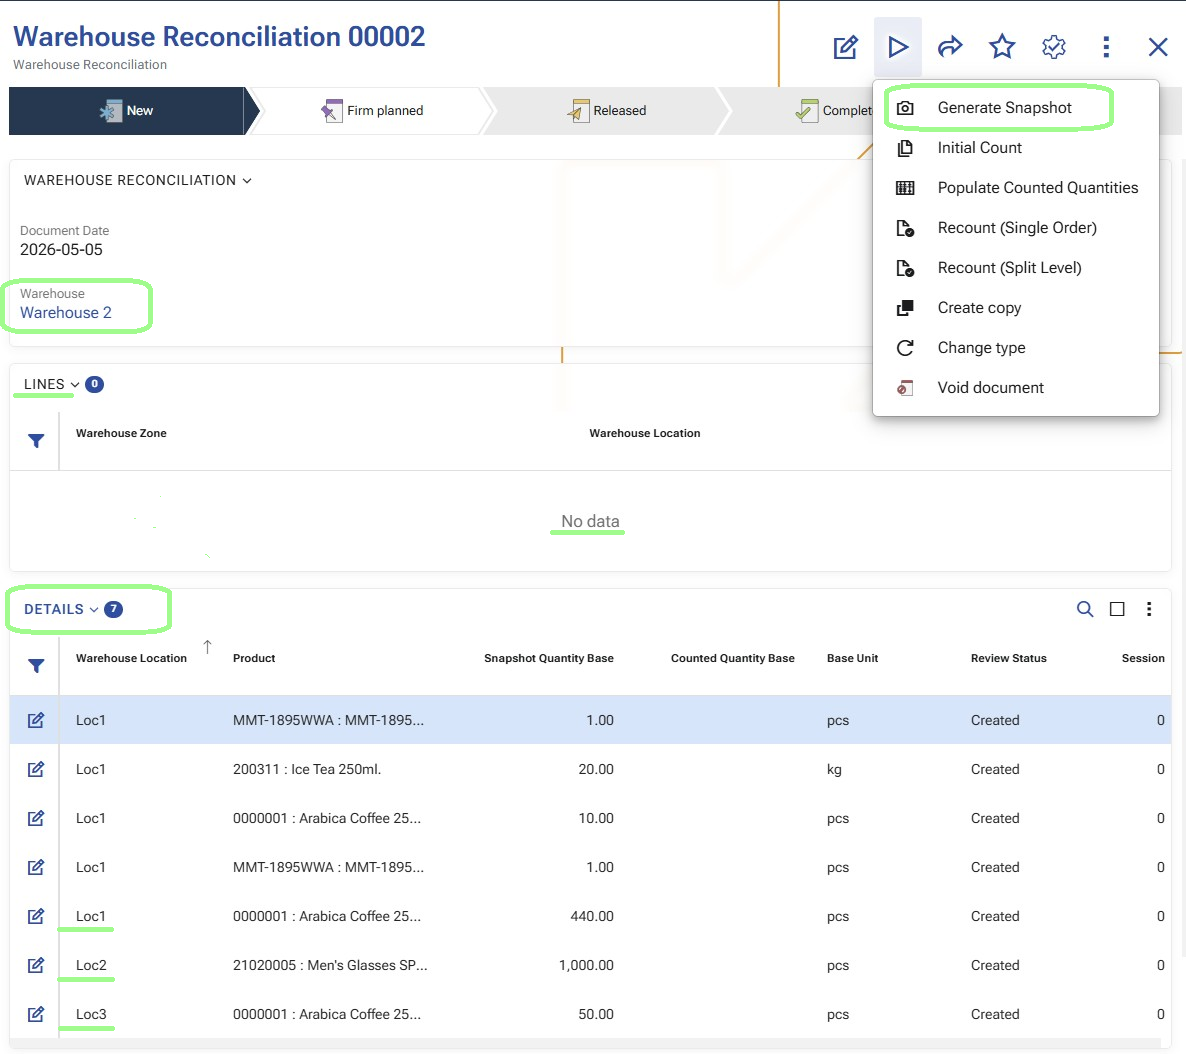
Task: Click the Document Date value 2026-05-05
Action: (61, 250)
